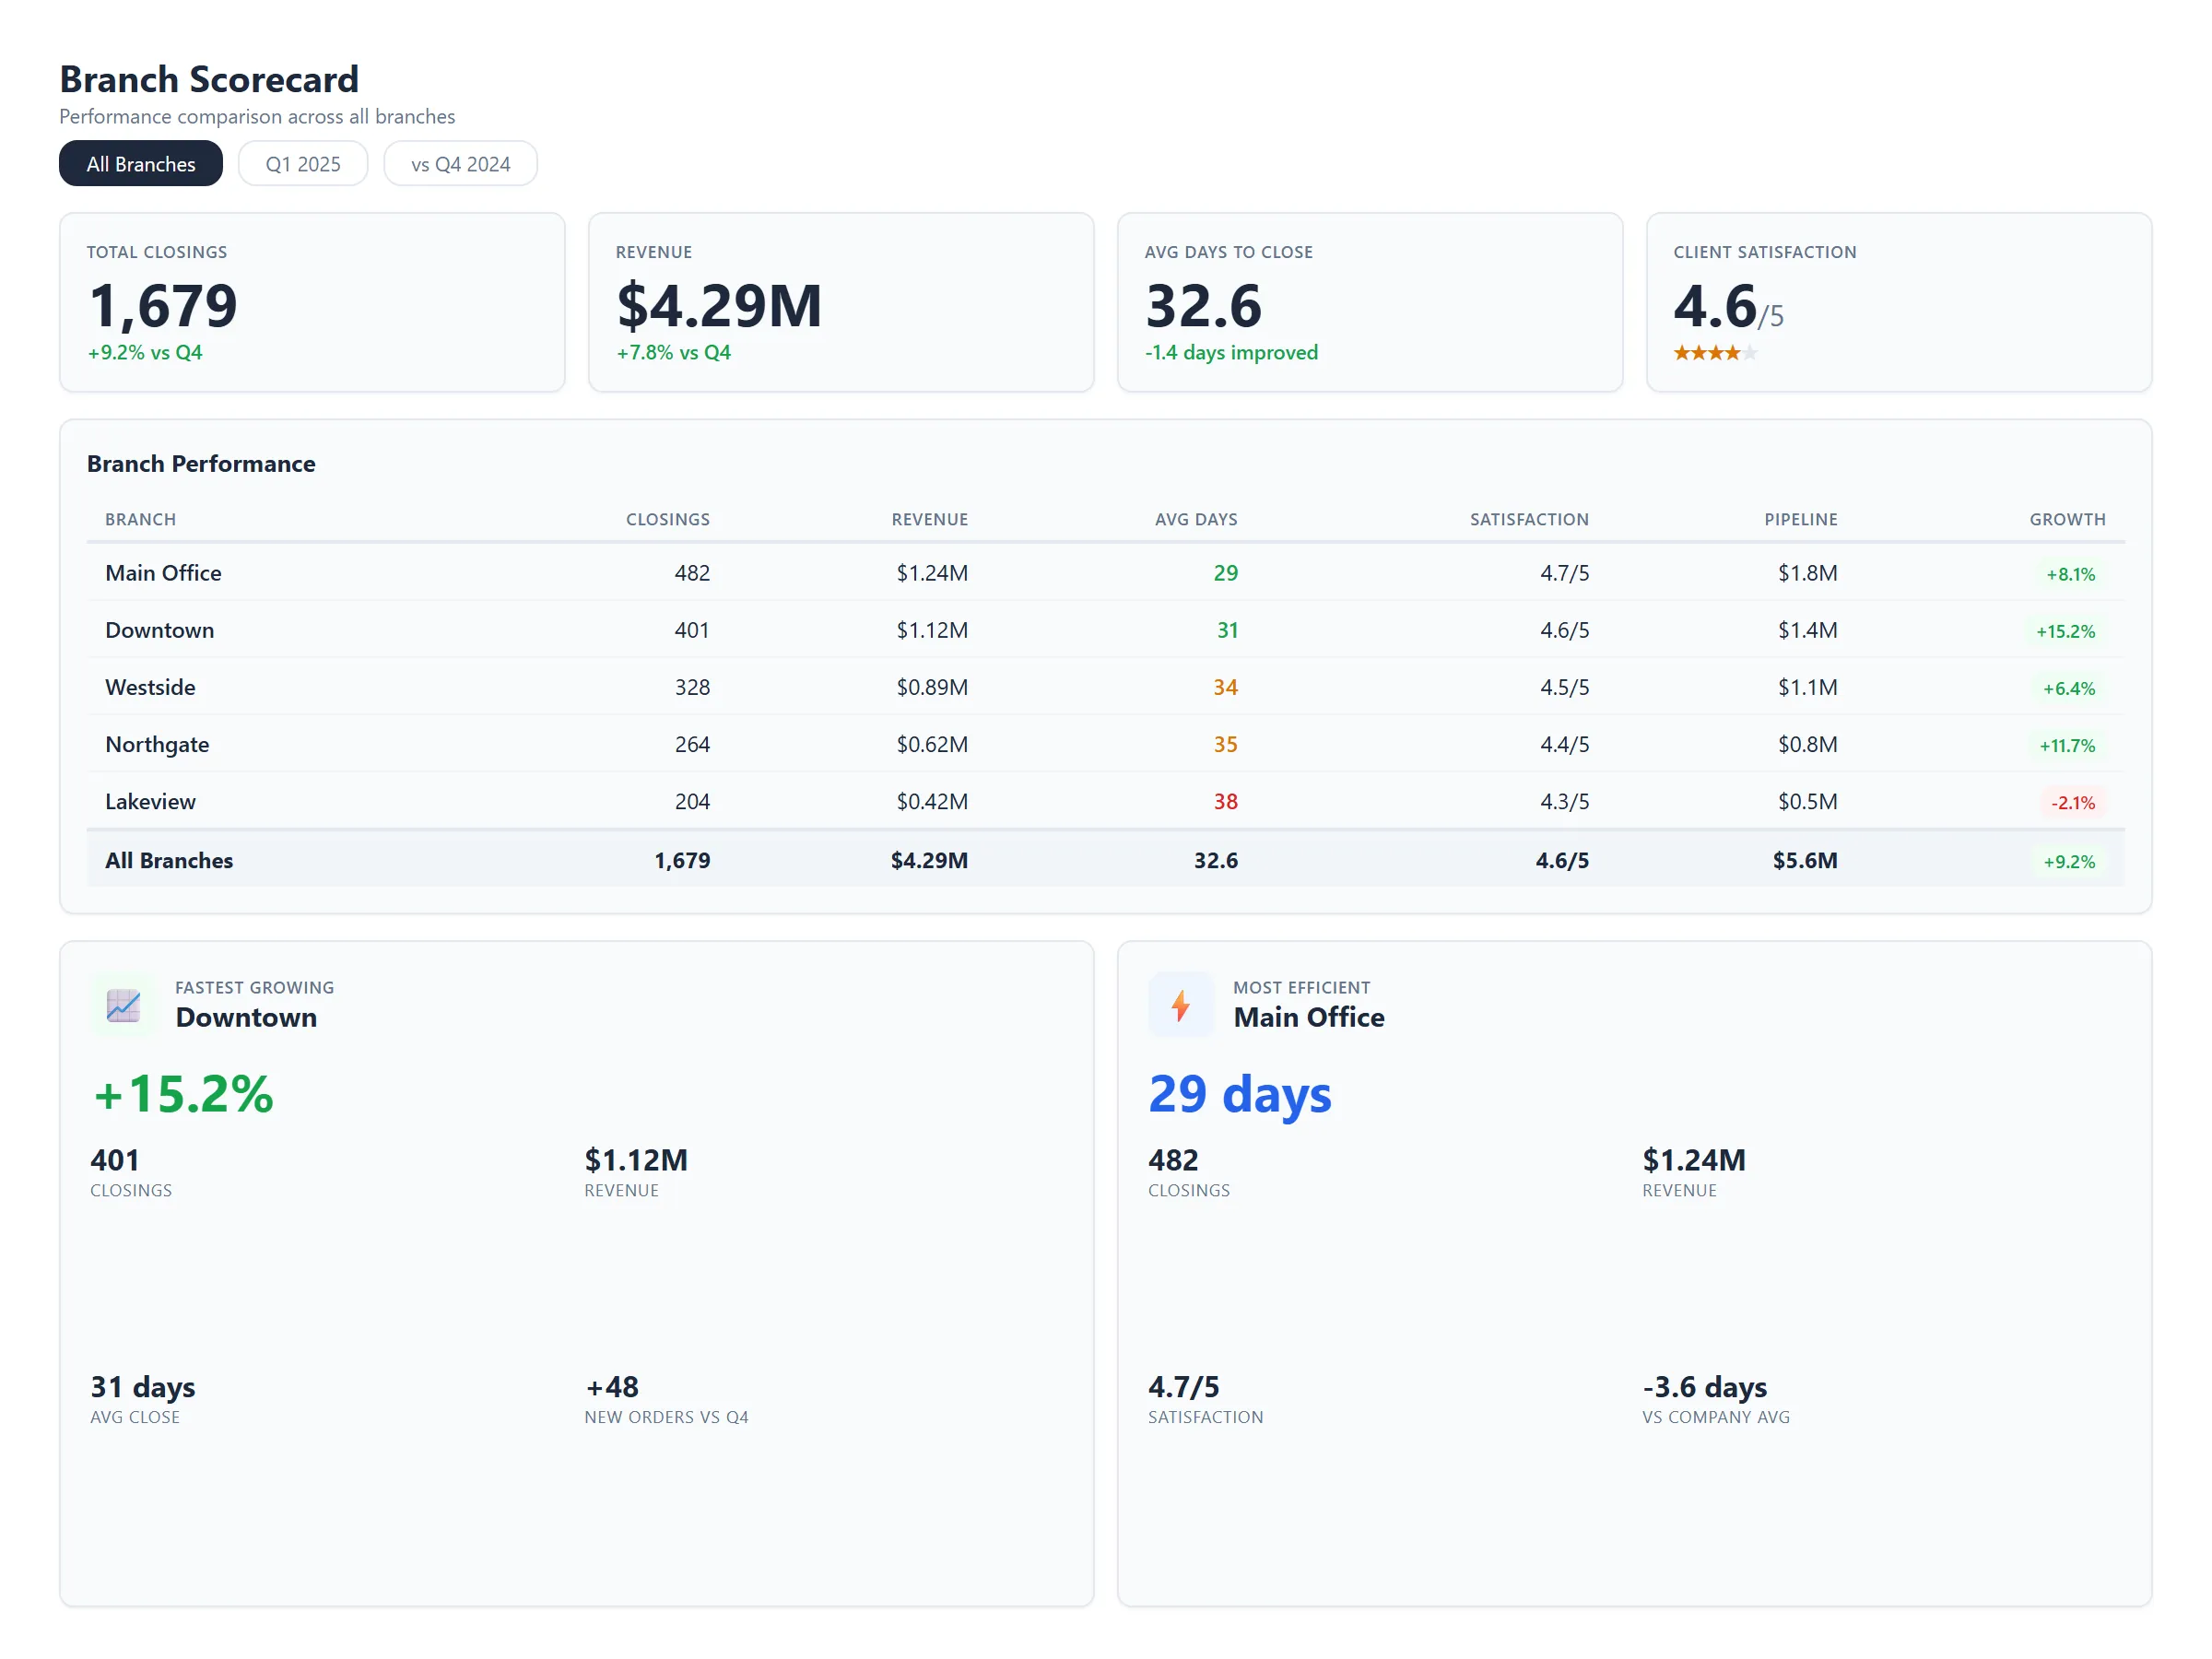Click the first star under 4.6/5 score
The image size is (2212, 1659).
(1684, 353)
